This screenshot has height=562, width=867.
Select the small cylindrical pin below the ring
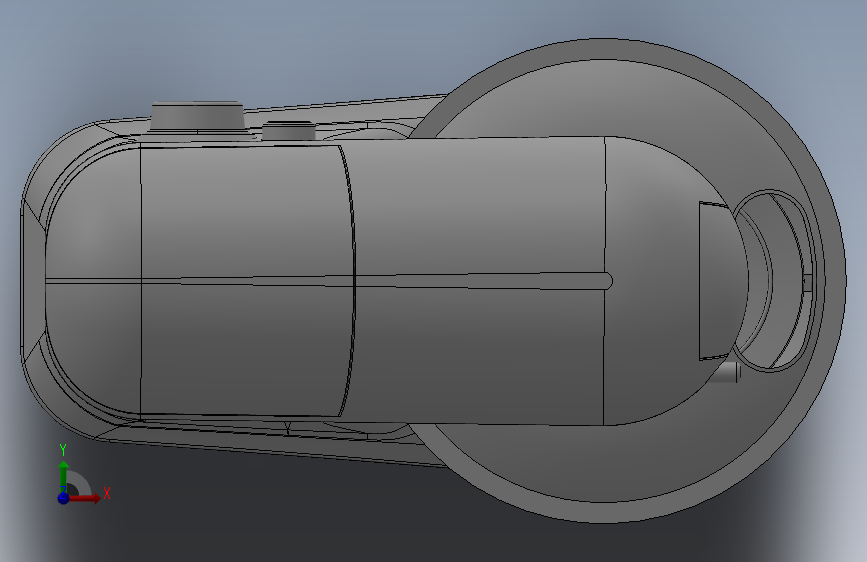pos(727,373)
